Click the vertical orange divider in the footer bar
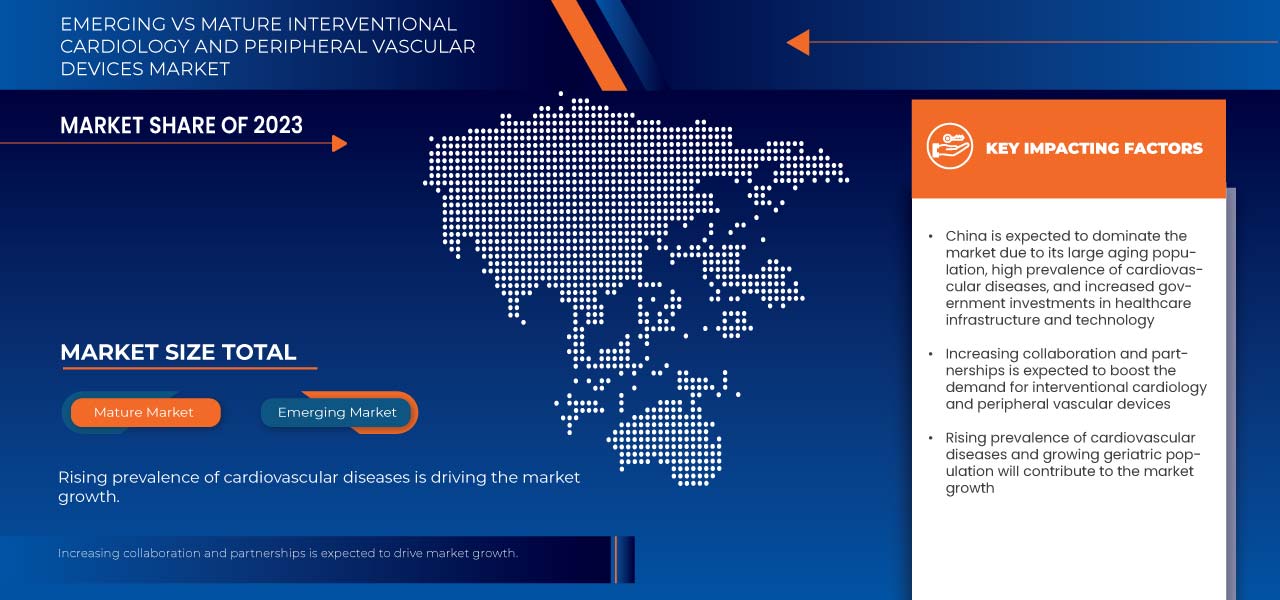Screen dimensions: 1280x600 (616, 559)
